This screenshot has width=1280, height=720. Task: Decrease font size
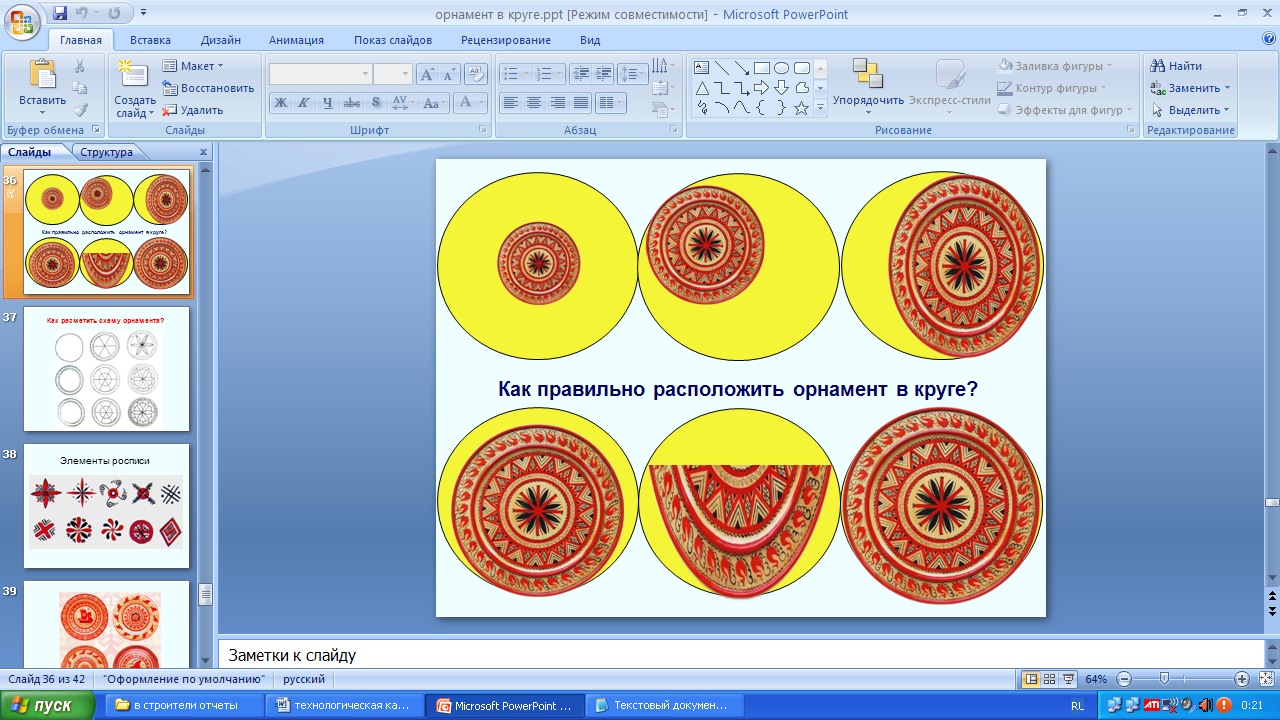[x=449, y=74]
